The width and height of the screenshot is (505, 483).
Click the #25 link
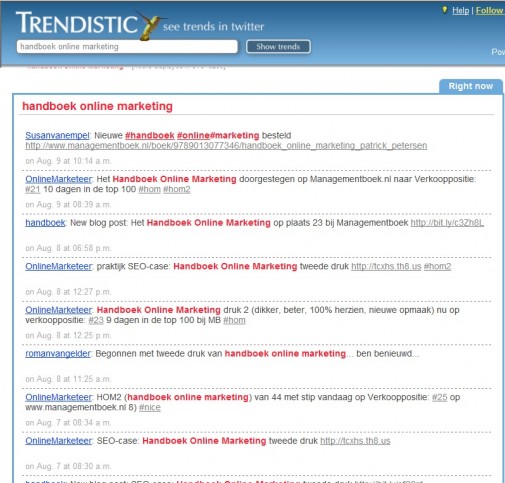point(439,397)
